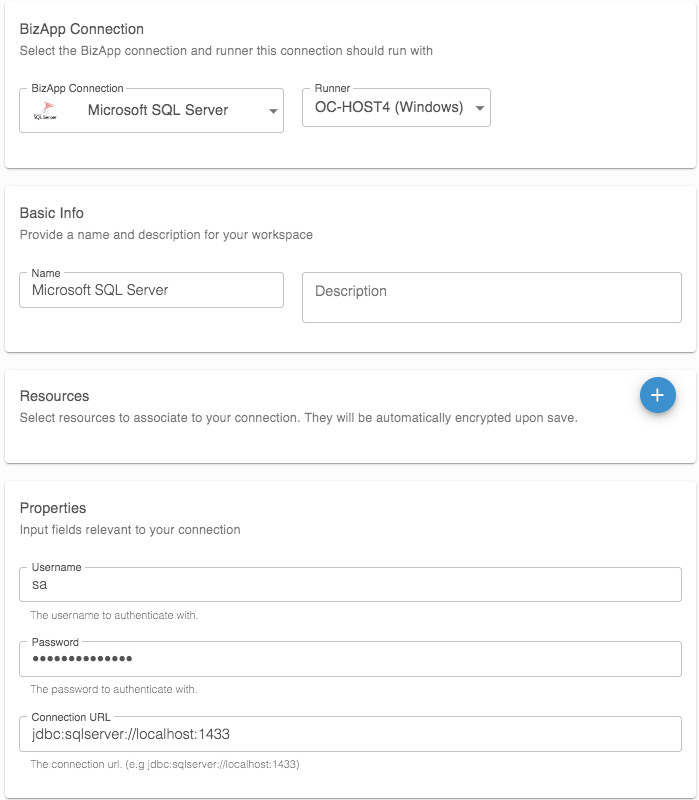Click the "Input fields relevant to your connection" text

130,529
